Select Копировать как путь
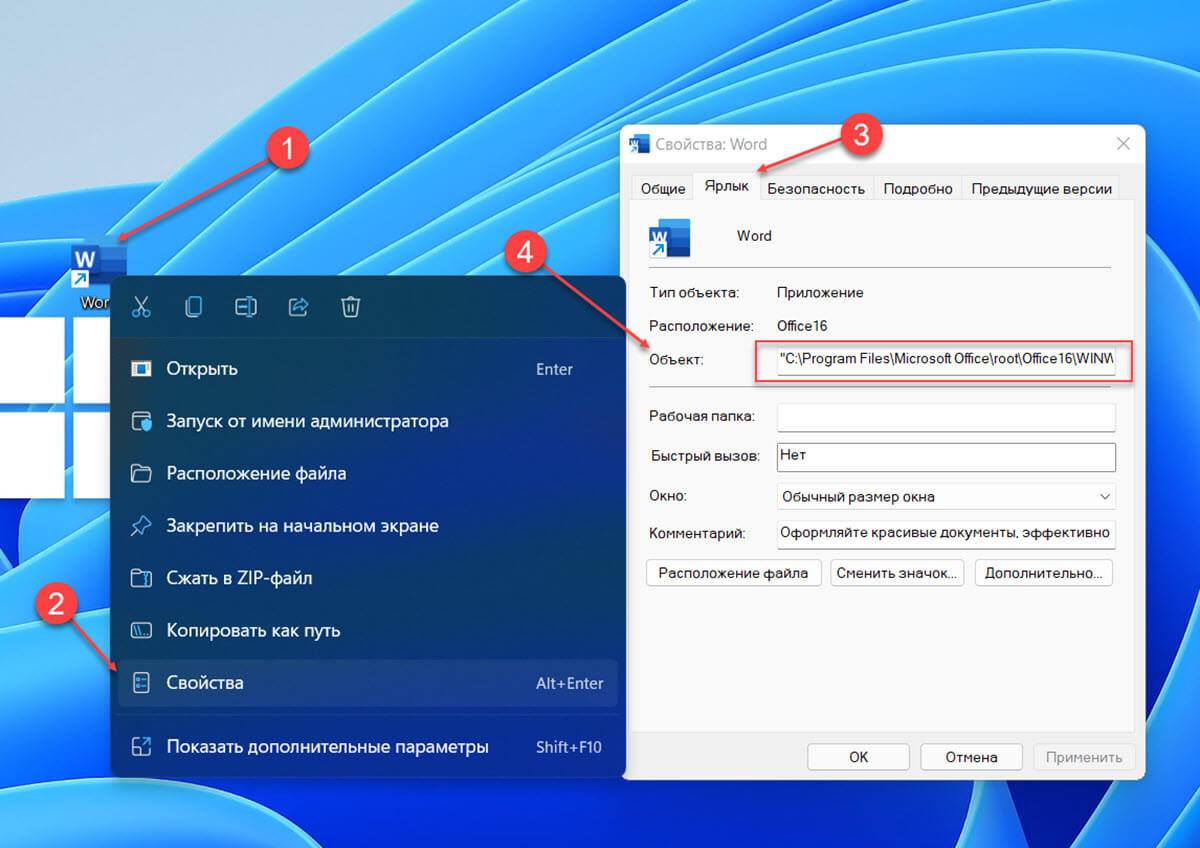Viewport: 1200px width, 848px height. pos(367,630)
